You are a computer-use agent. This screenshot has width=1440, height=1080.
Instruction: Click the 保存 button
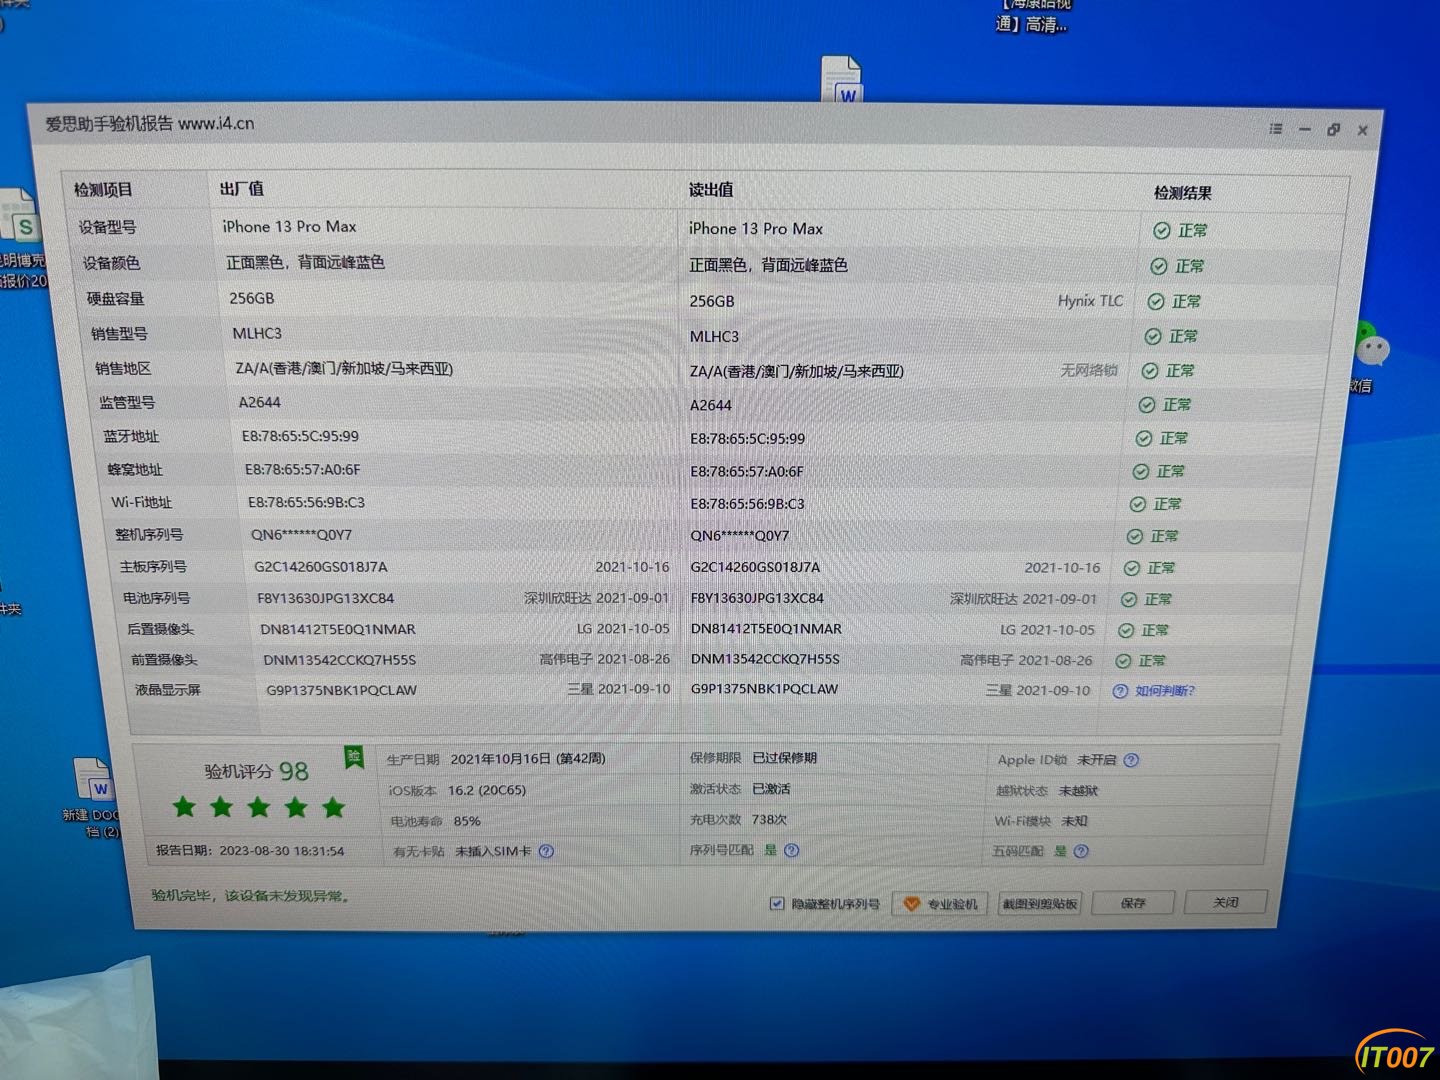(1133, 903)
